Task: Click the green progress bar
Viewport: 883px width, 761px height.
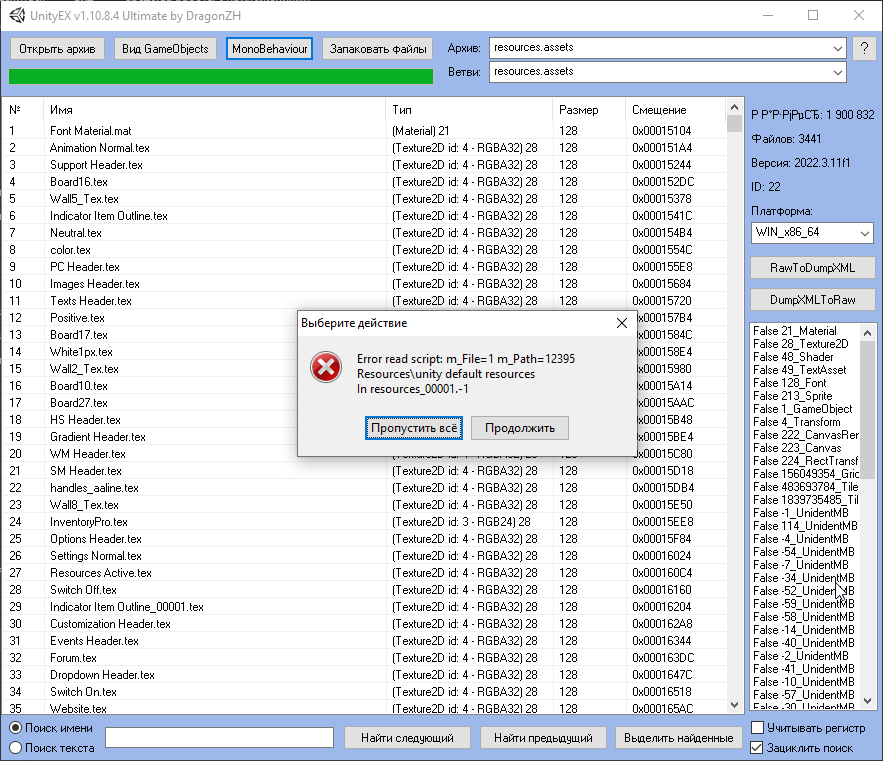Action: [x=220, y=76]
